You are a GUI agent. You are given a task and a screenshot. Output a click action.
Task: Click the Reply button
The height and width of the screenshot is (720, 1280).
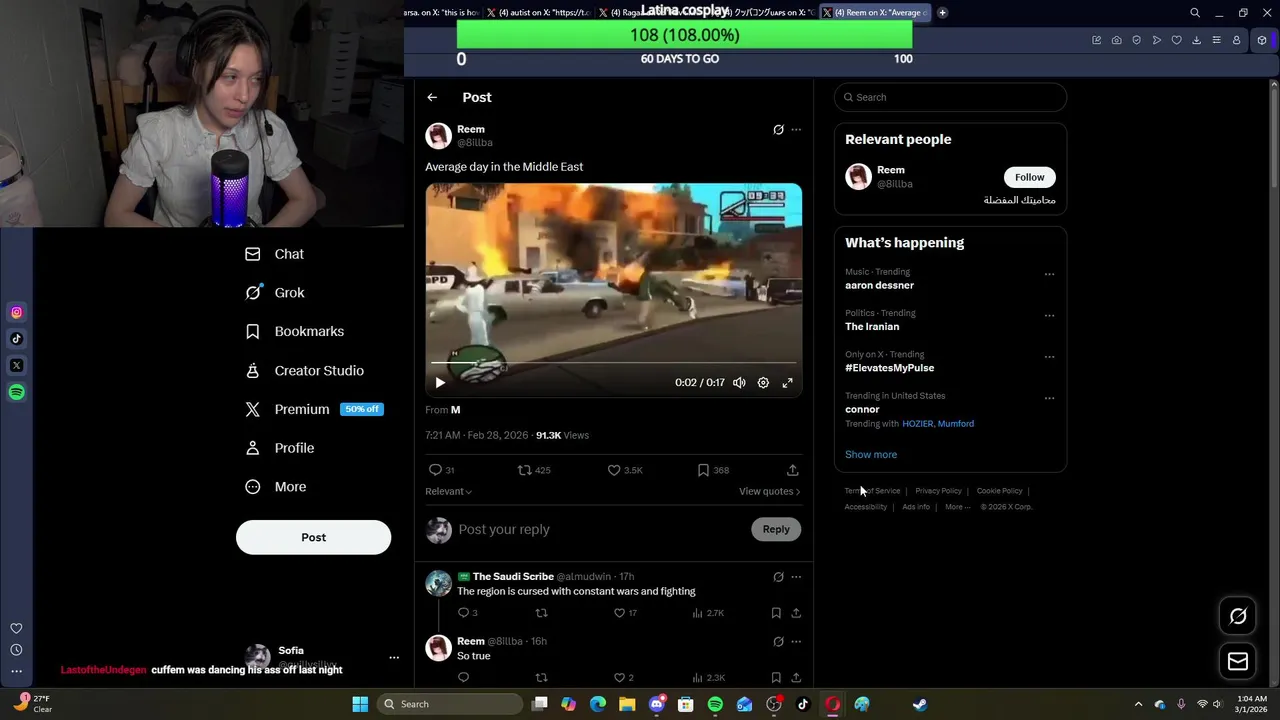(x=776, y=529)
